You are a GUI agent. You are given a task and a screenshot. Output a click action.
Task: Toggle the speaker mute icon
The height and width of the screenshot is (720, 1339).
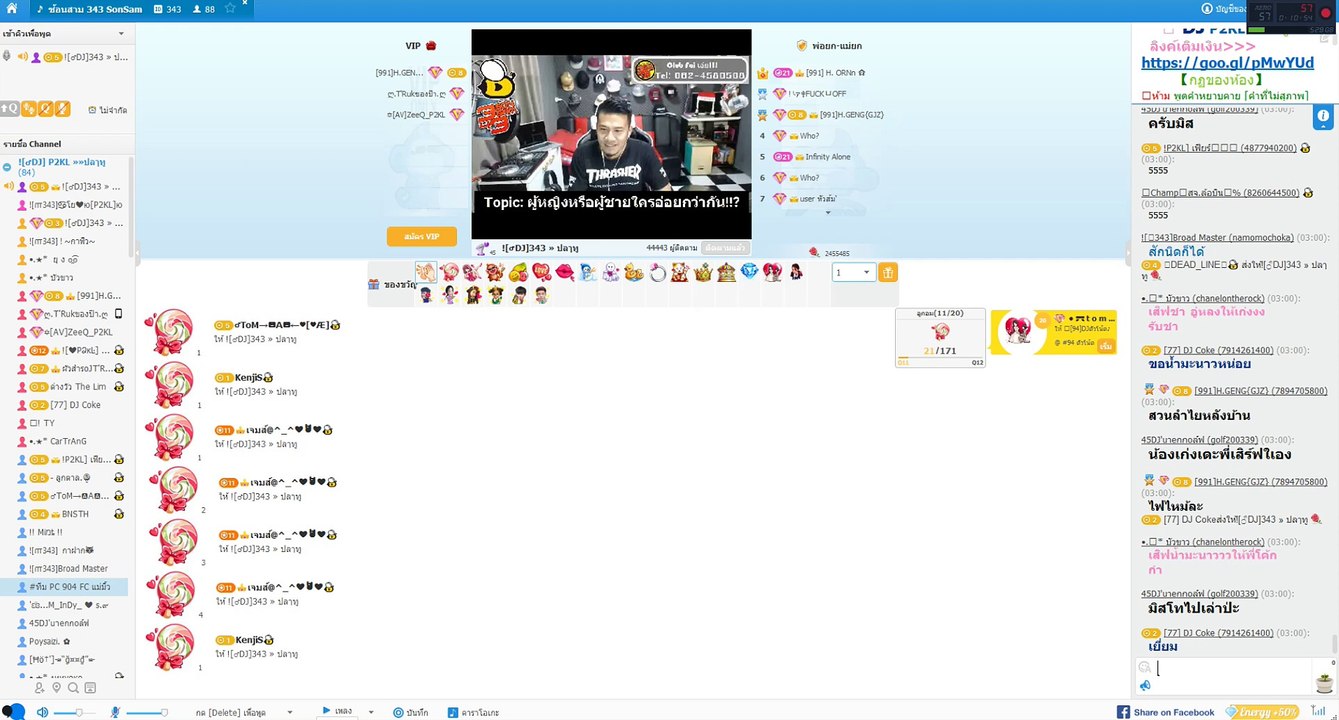(x=42, y=712)
